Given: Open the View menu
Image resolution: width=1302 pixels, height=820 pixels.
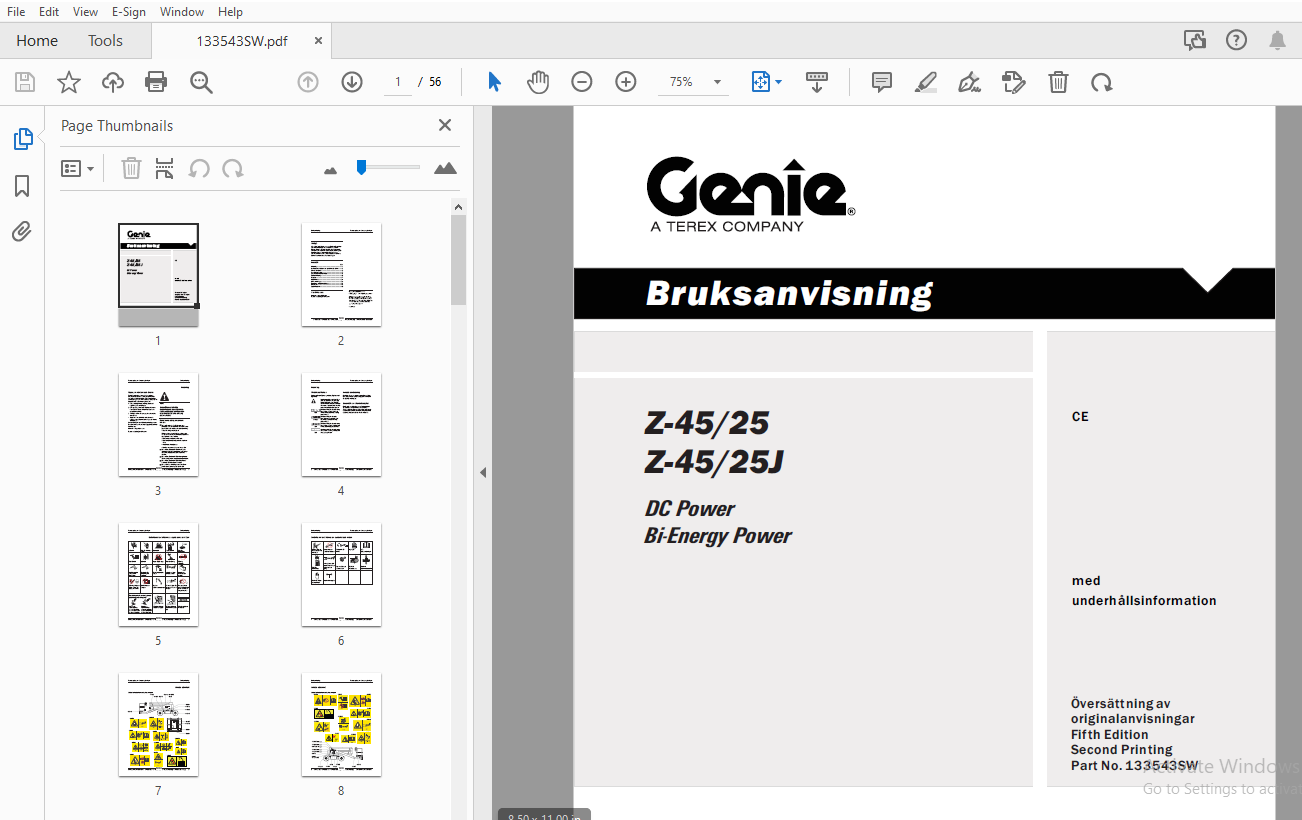Looking at the screenshot, I should 85,12.
